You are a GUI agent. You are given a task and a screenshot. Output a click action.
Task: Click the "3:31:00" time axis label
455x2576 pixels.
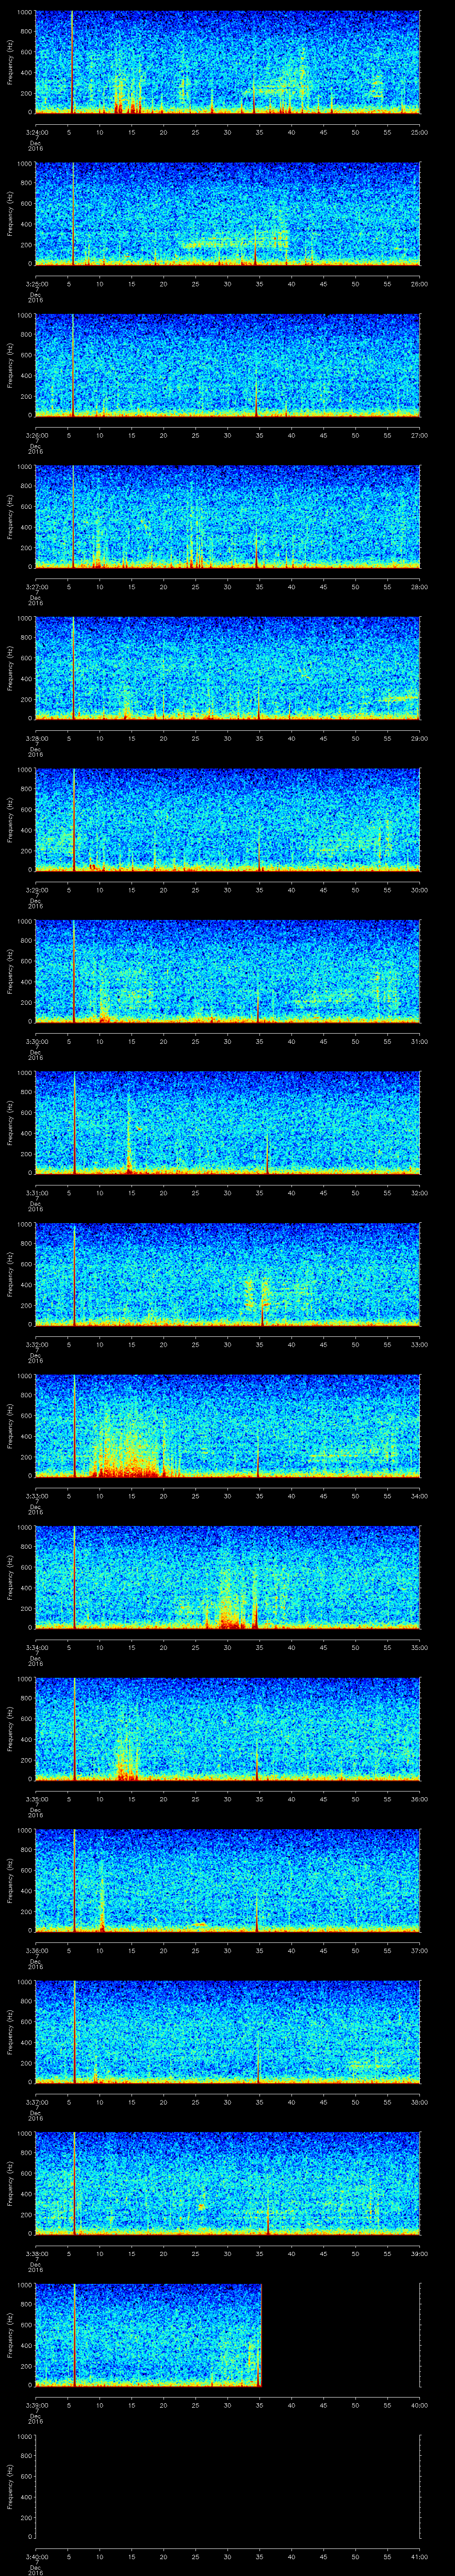[x=37, y=1193]
